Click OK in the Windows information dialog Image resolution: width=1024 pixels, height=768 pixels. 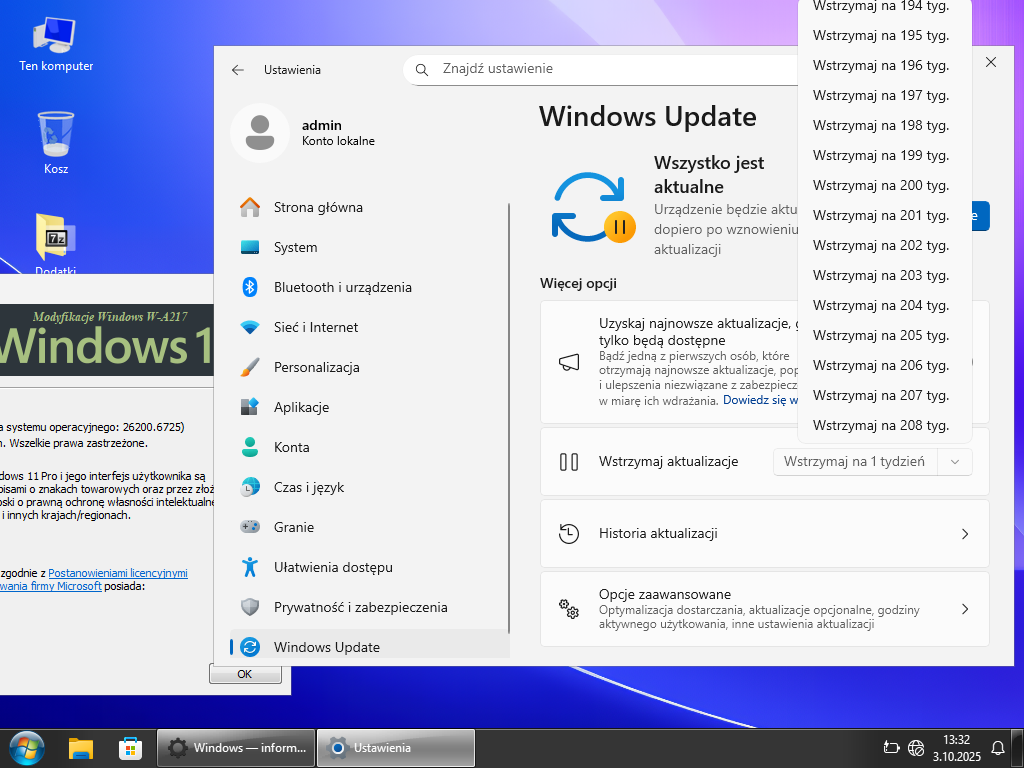click(x=244, y=674)
